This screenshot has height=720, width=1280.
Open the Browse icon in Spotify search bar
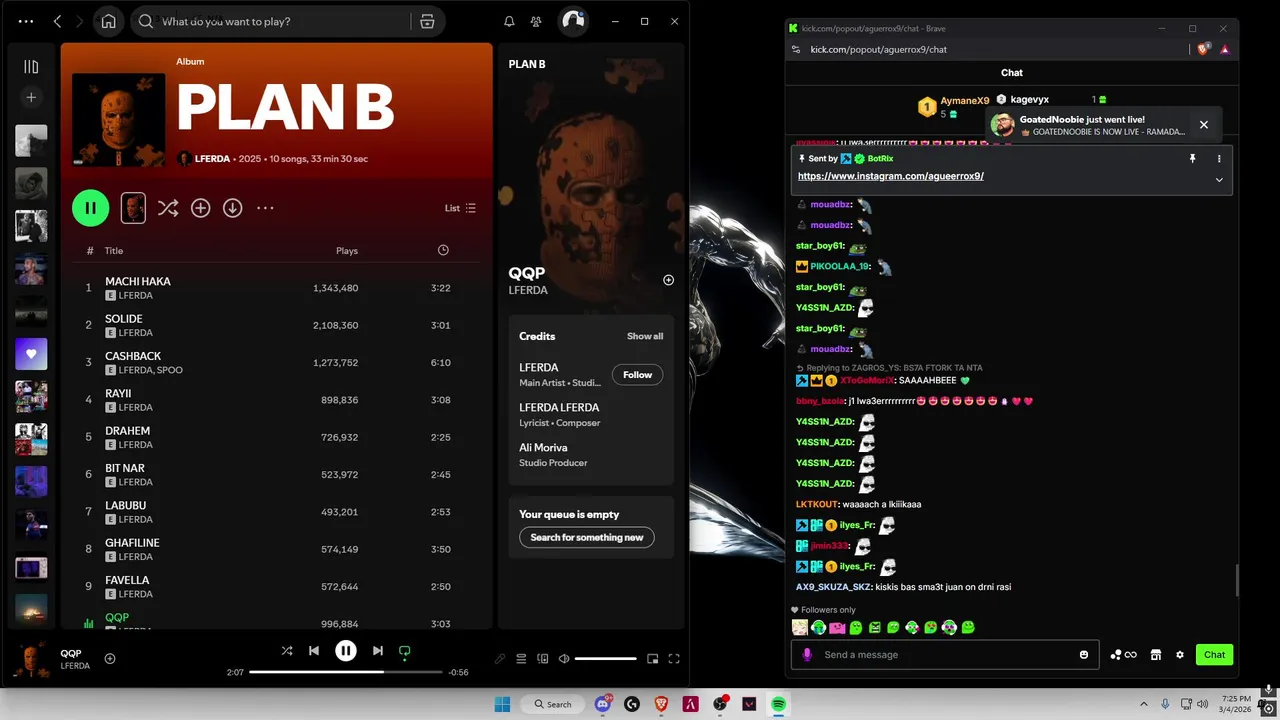427,21
